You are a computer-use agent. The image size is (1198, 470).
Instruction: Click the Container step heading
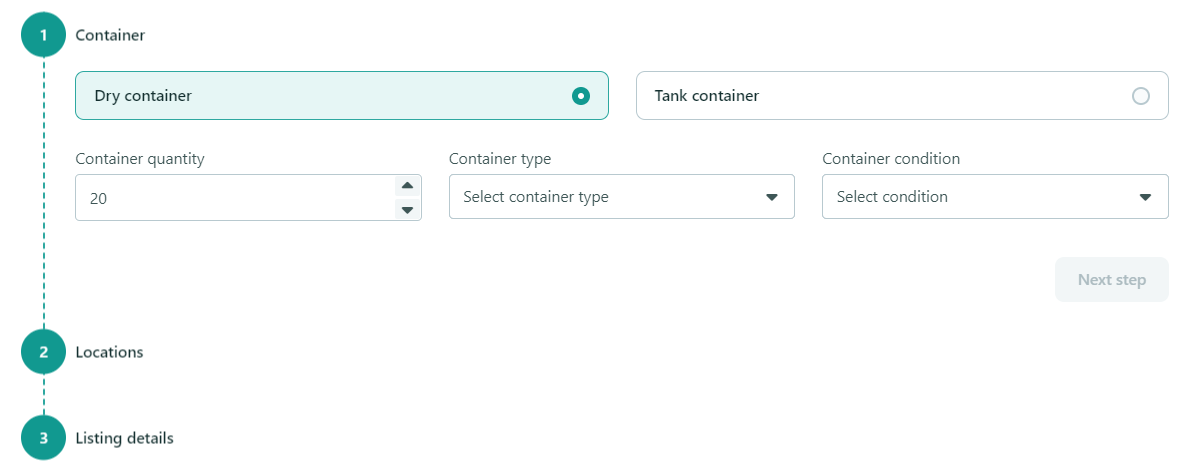coord(110,35)
